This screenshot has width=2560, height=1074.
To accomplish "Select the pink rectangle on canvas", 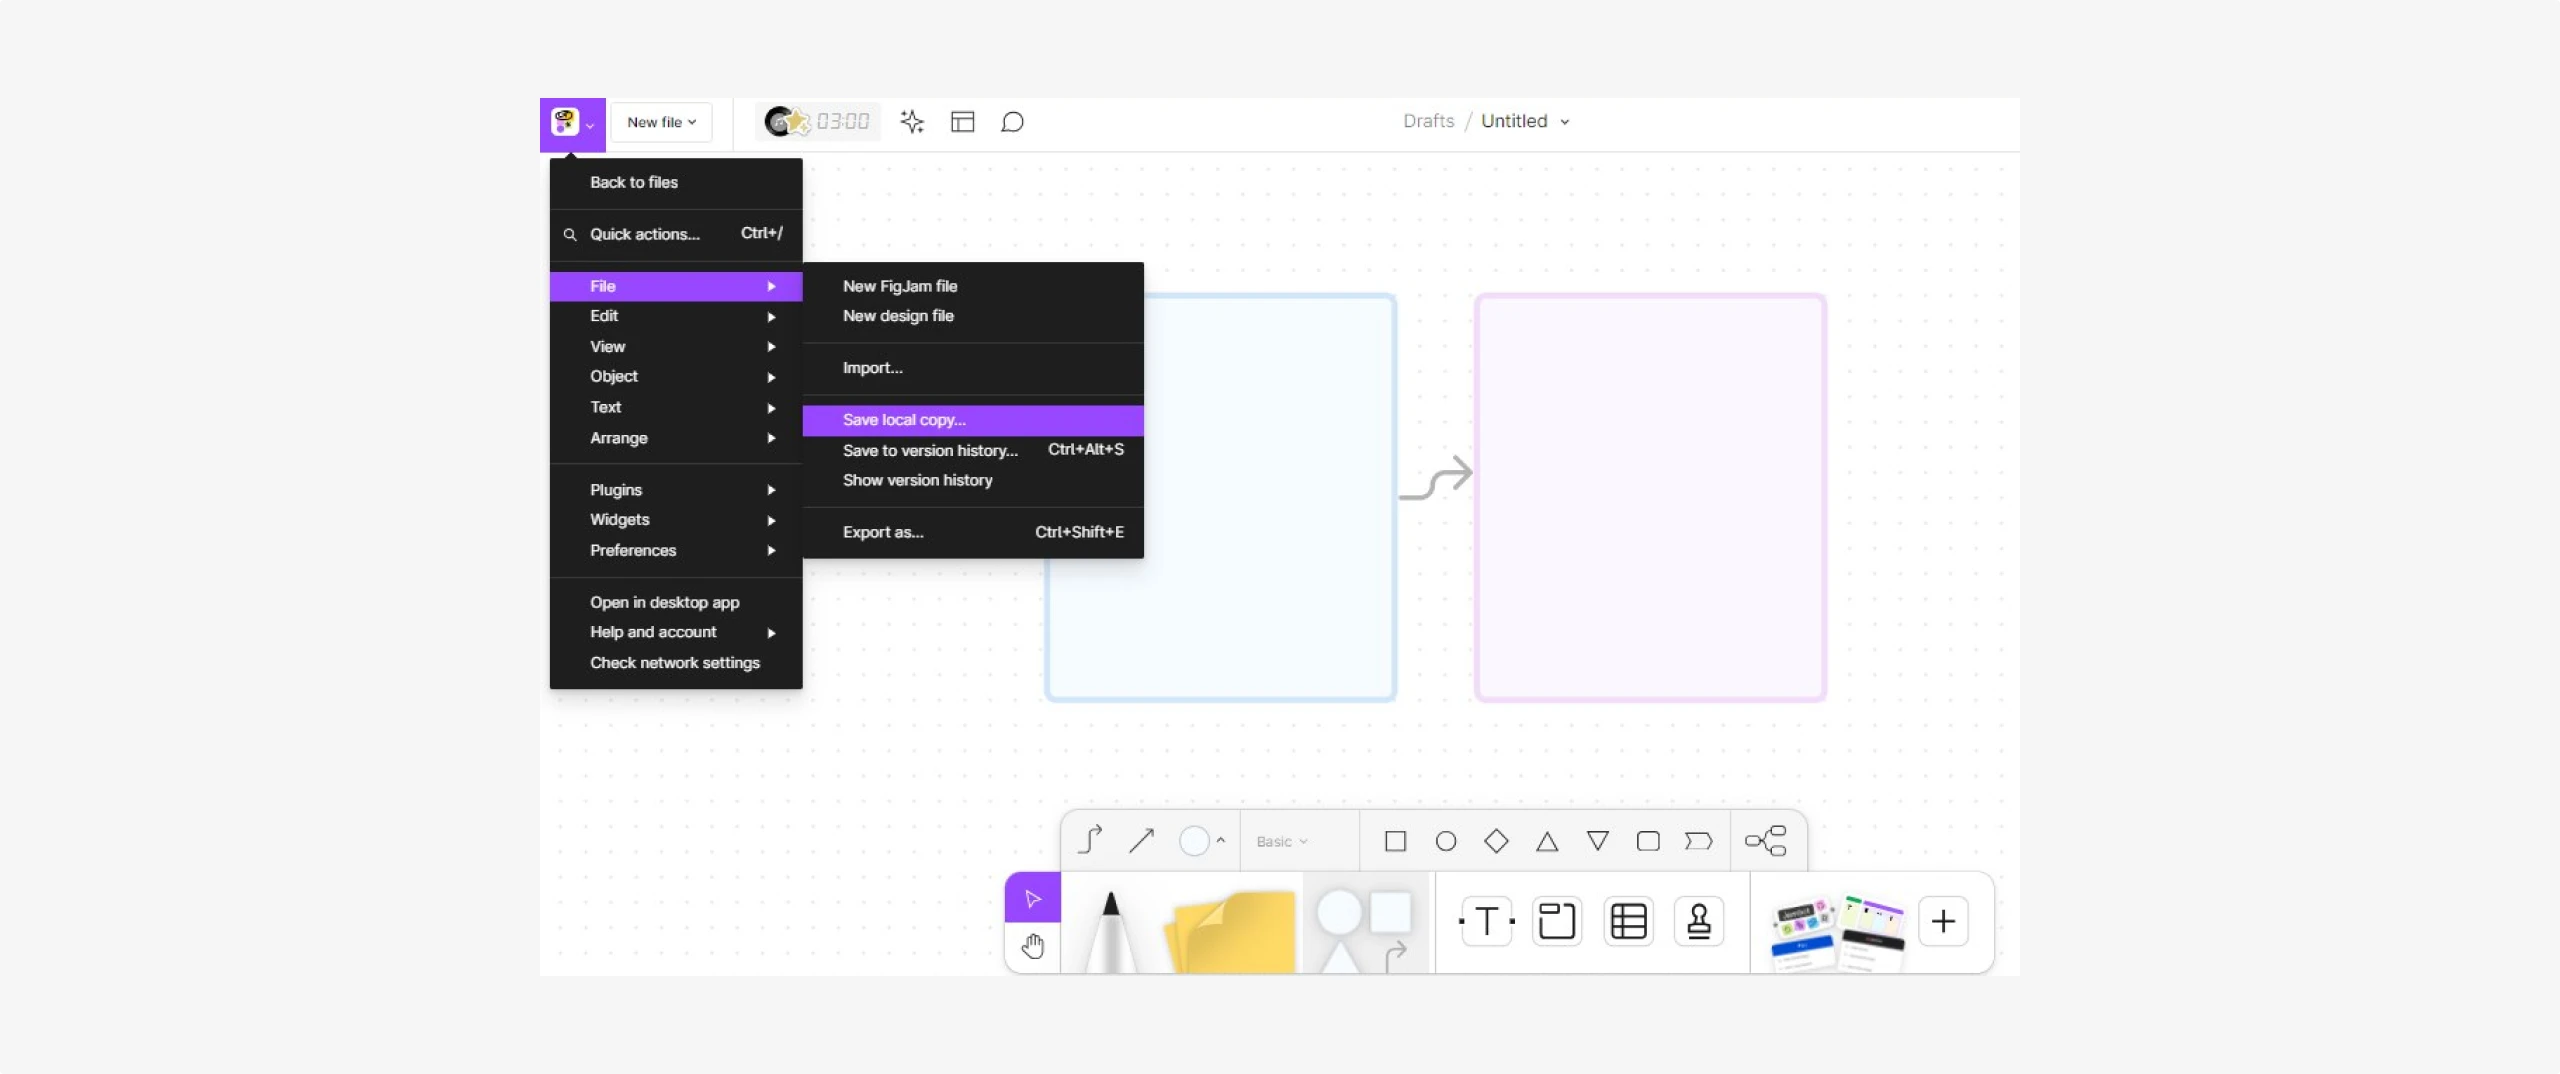I will coord(1651,498).
